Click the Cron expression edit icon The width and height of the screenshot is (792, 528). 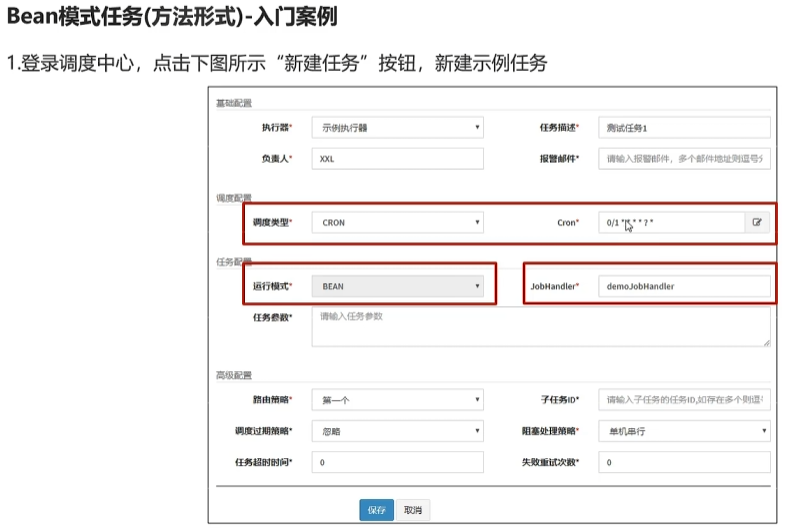tap(757, 223)
